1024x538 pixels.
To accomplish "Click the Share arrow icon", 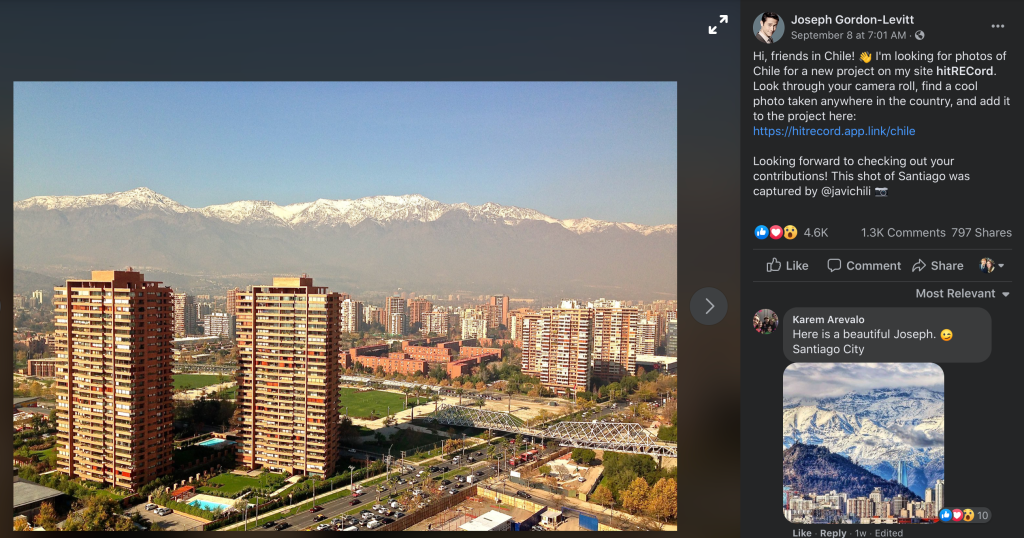I will [x=919, y=265].
